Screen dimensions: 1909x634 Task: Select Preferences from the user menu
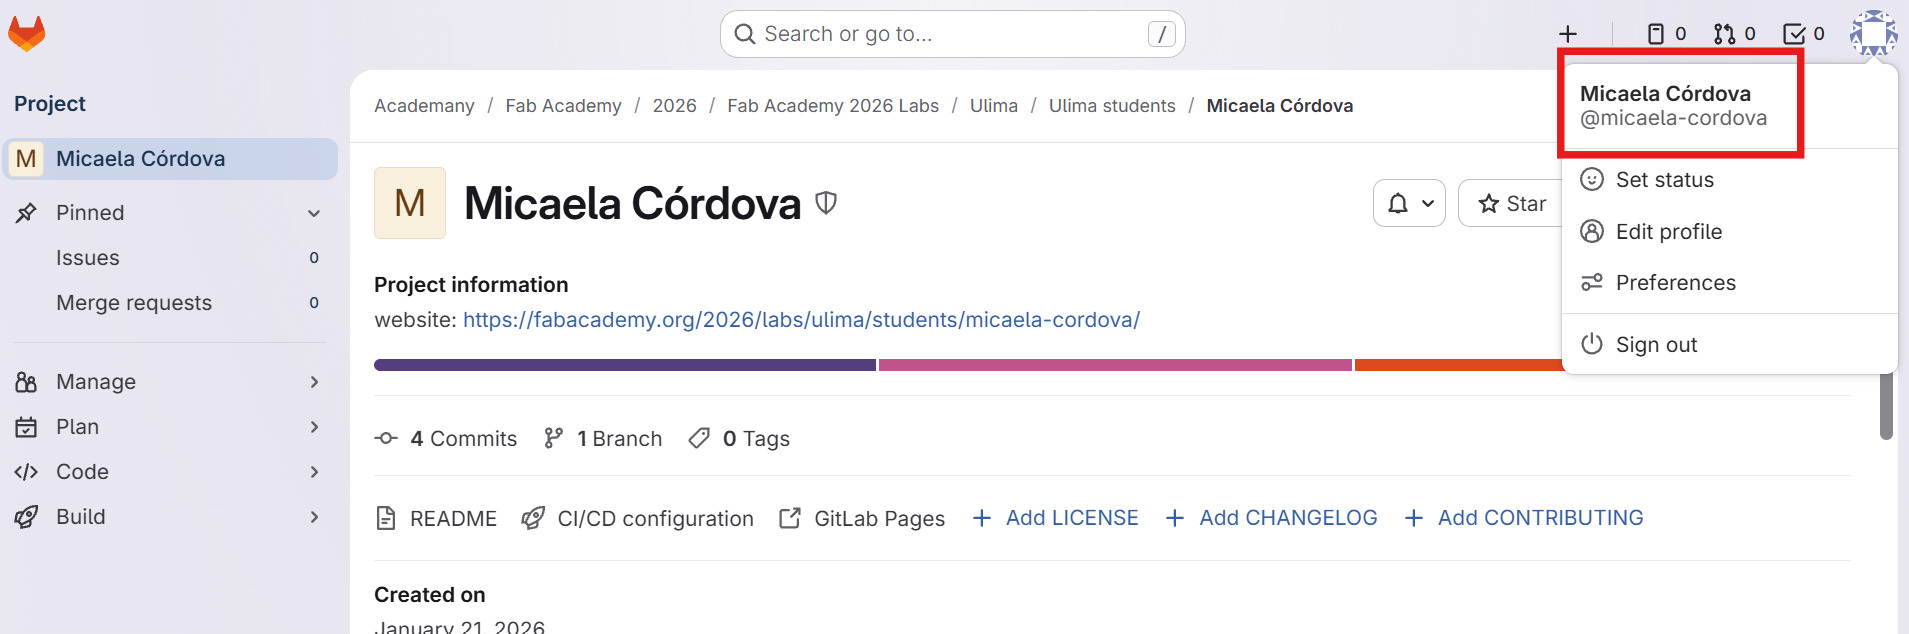pos(1675,282)
